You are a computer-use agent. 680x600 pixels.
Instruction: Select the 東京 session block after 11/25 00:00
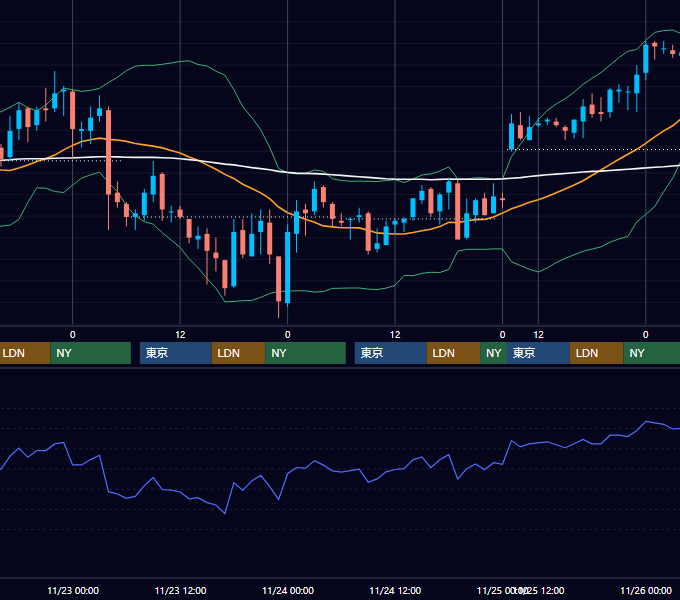tap(538, 353)
